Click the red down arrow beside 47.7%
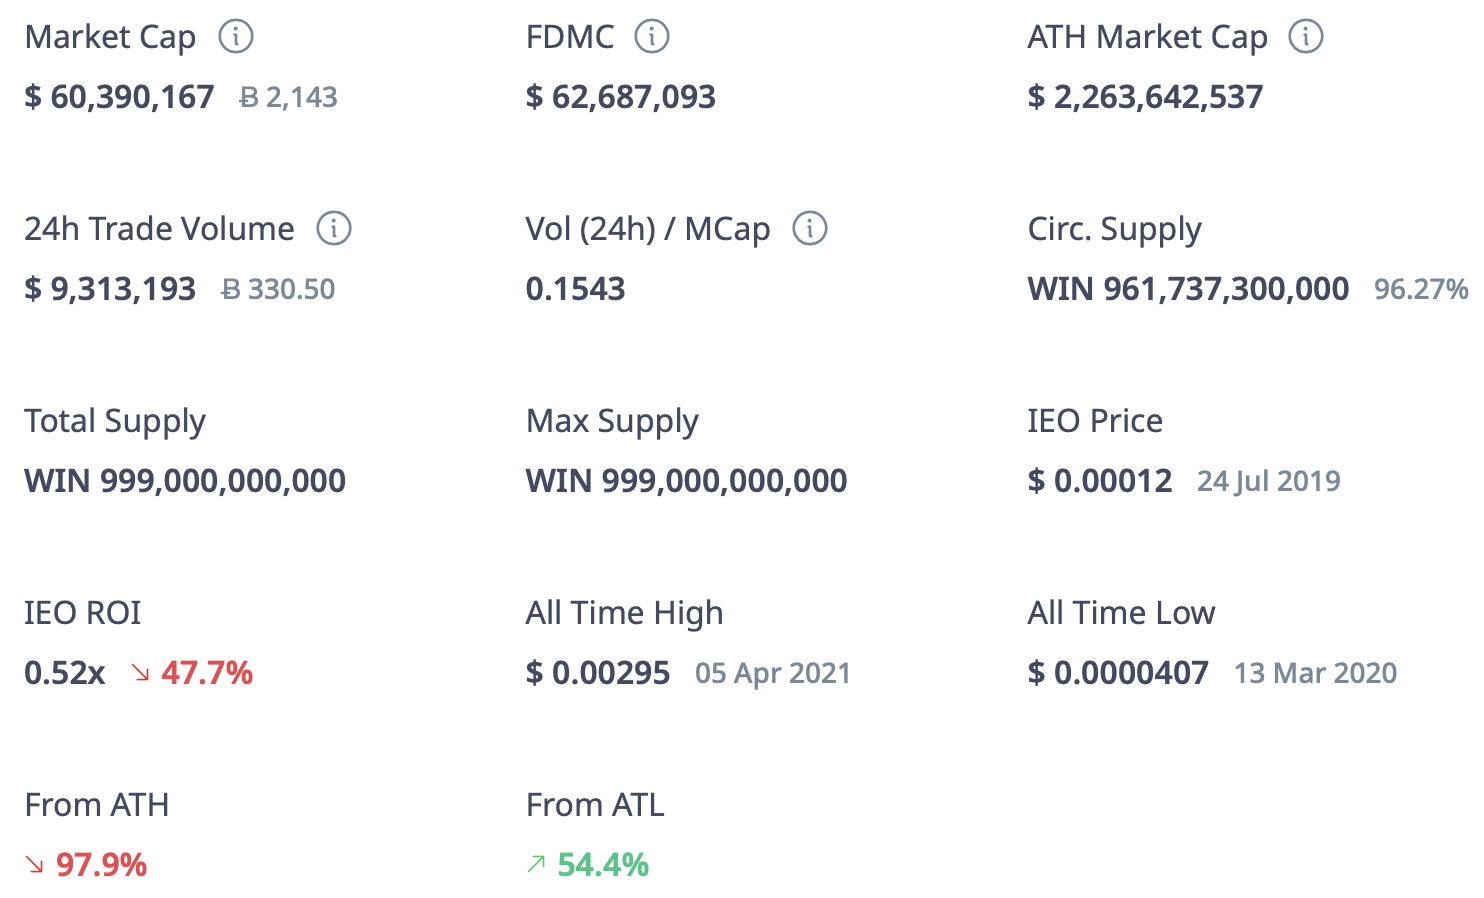This screenshot has height=898, width=1484. 140,673
